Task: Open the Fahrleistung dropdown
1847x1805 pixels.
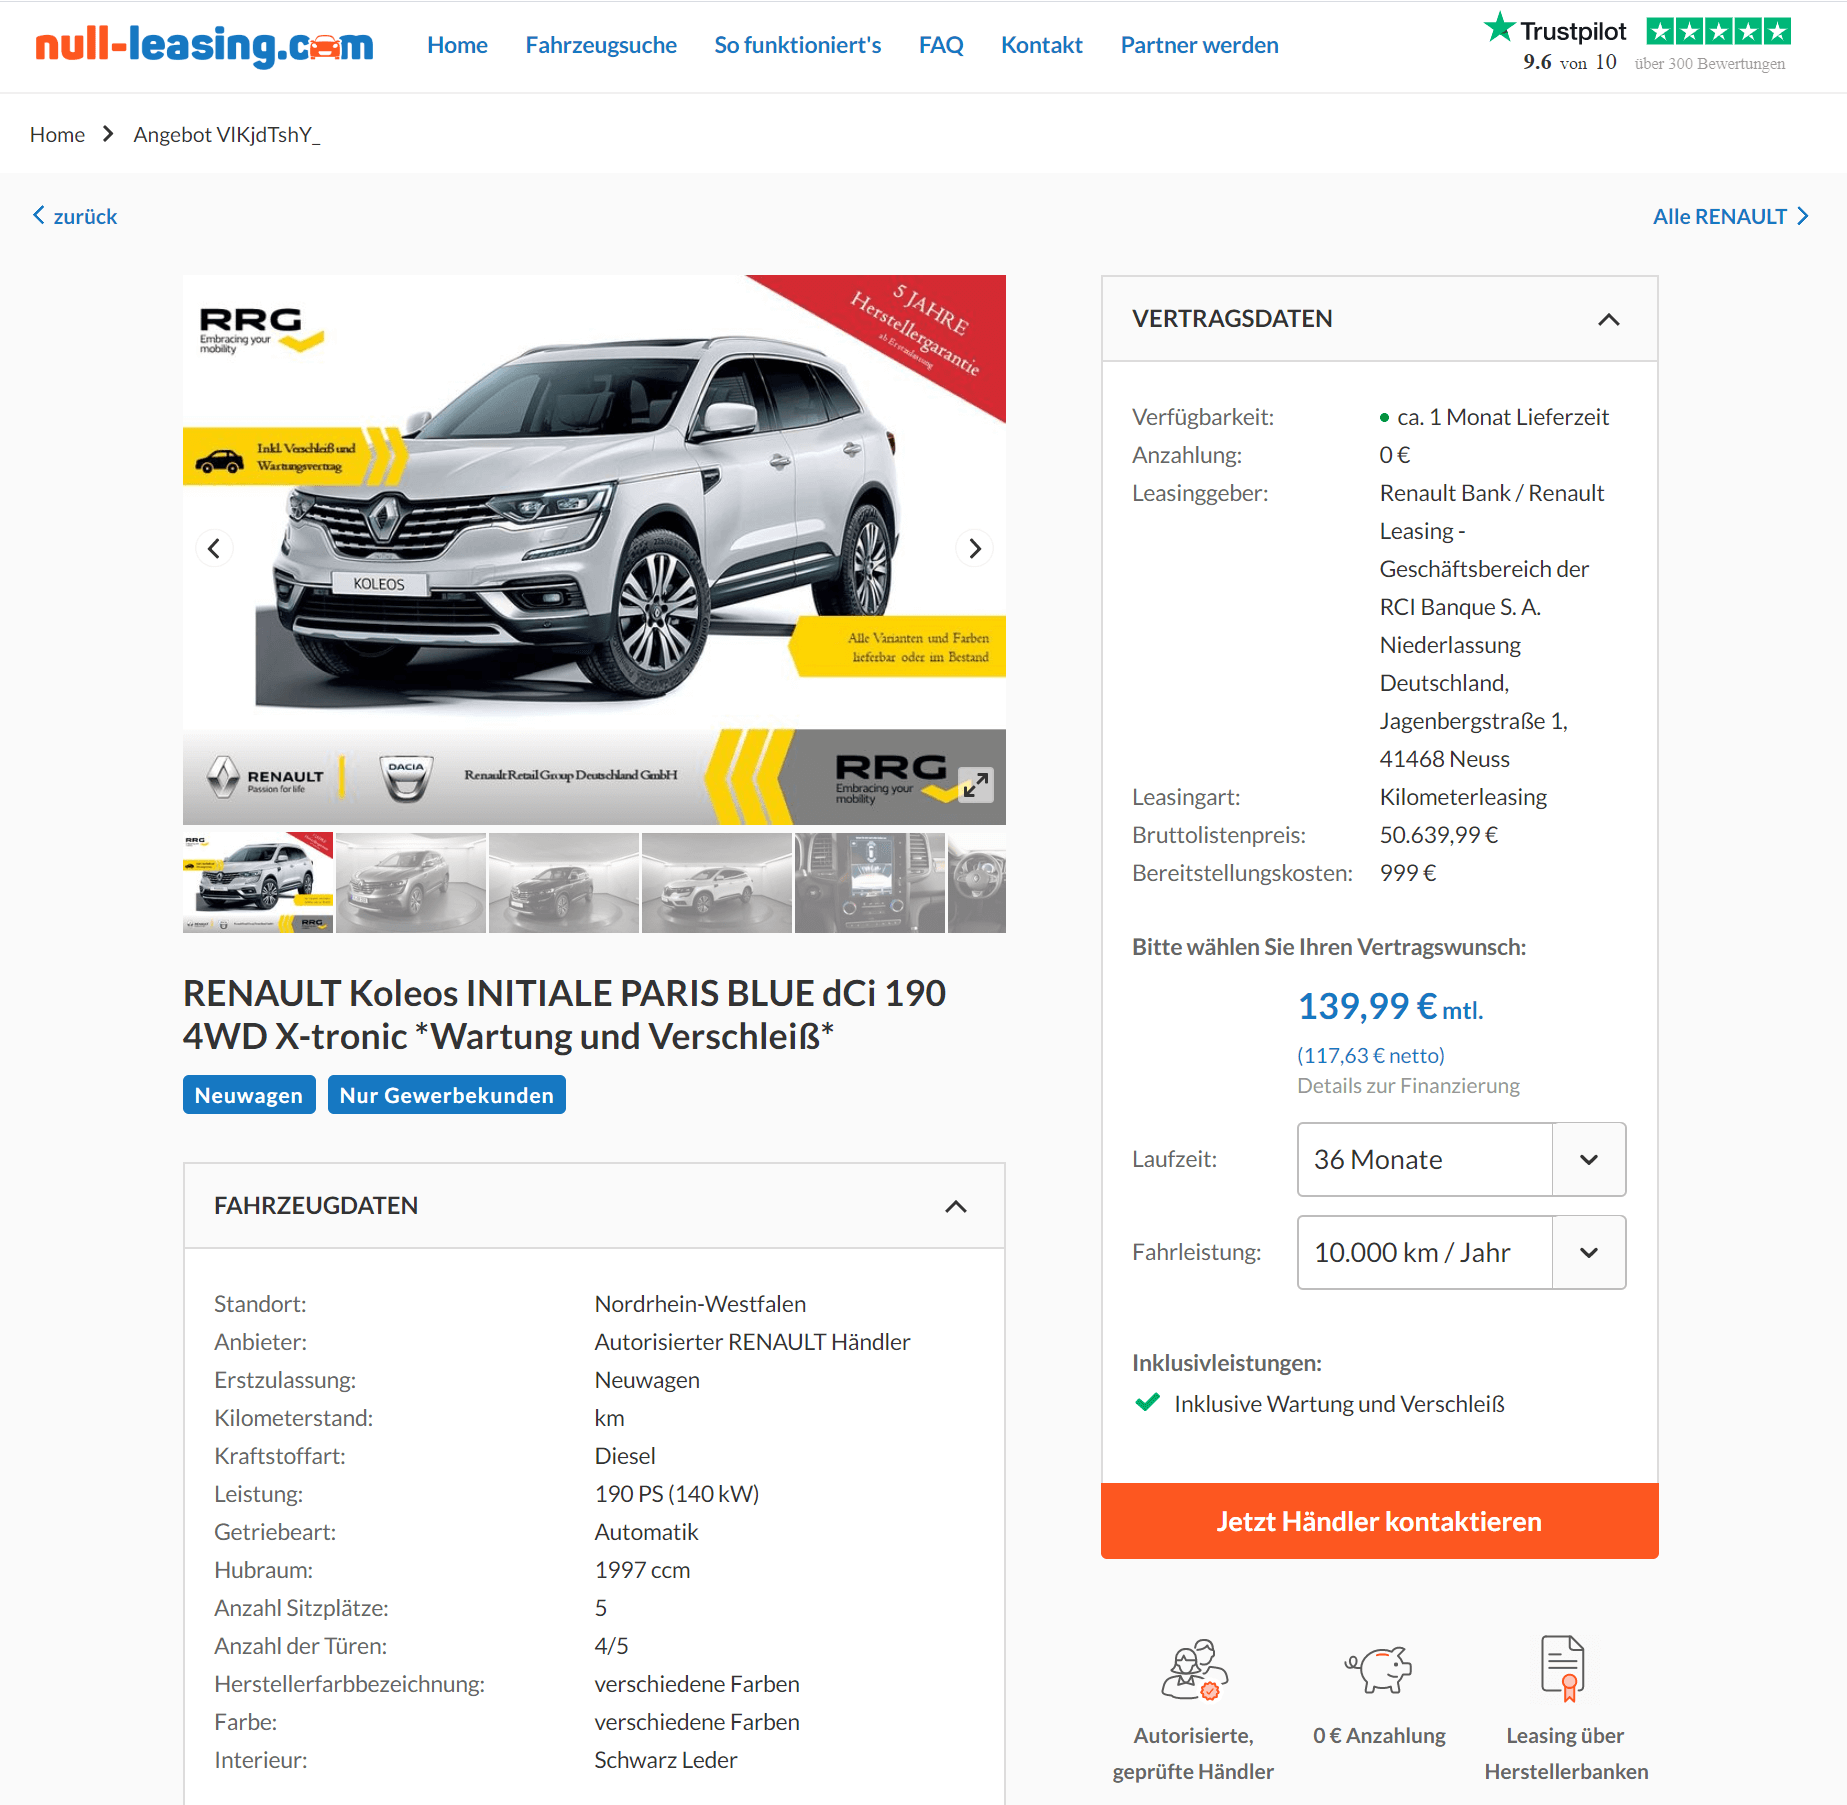Action: click(1461, 1252)
